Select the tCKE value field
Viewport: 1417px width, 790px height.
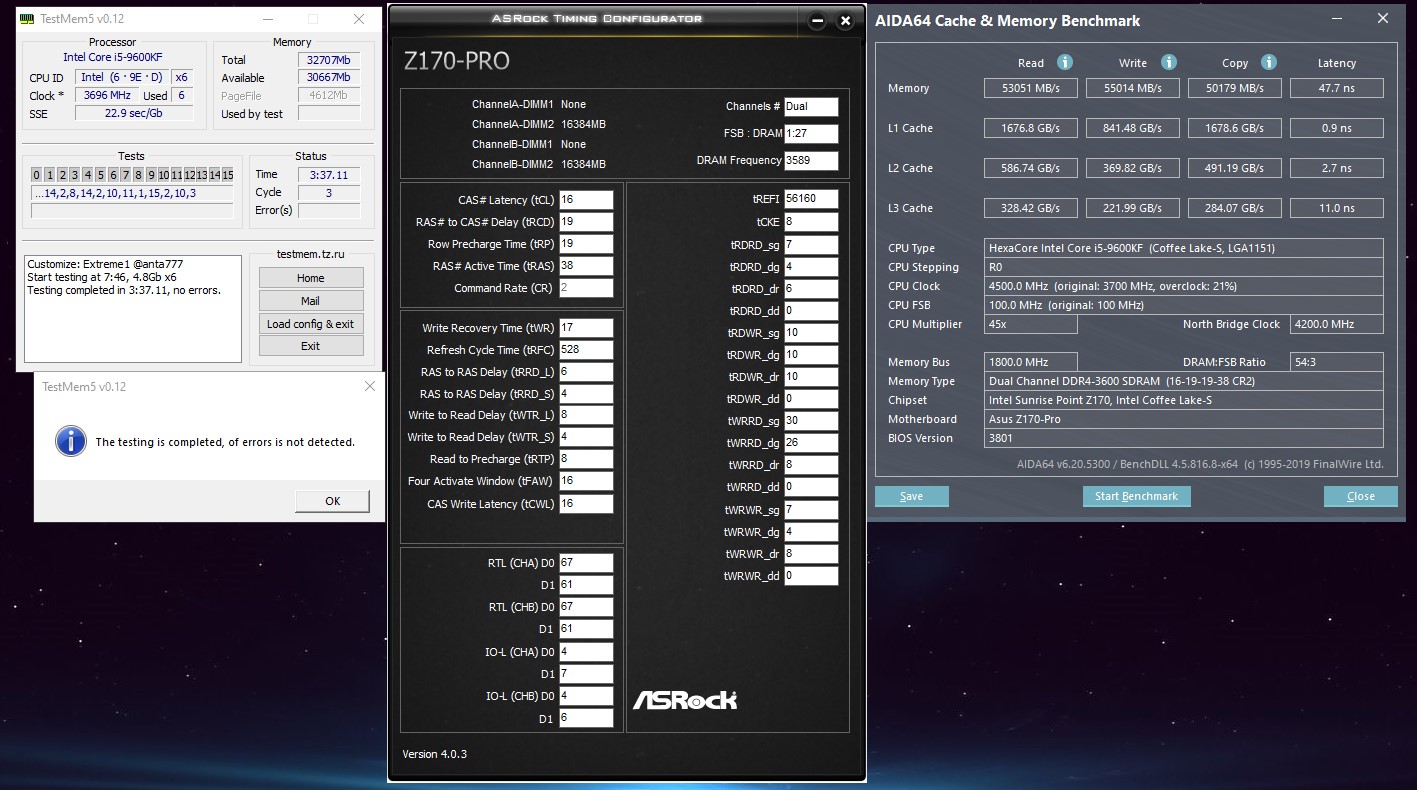click(x=811, y=222)
